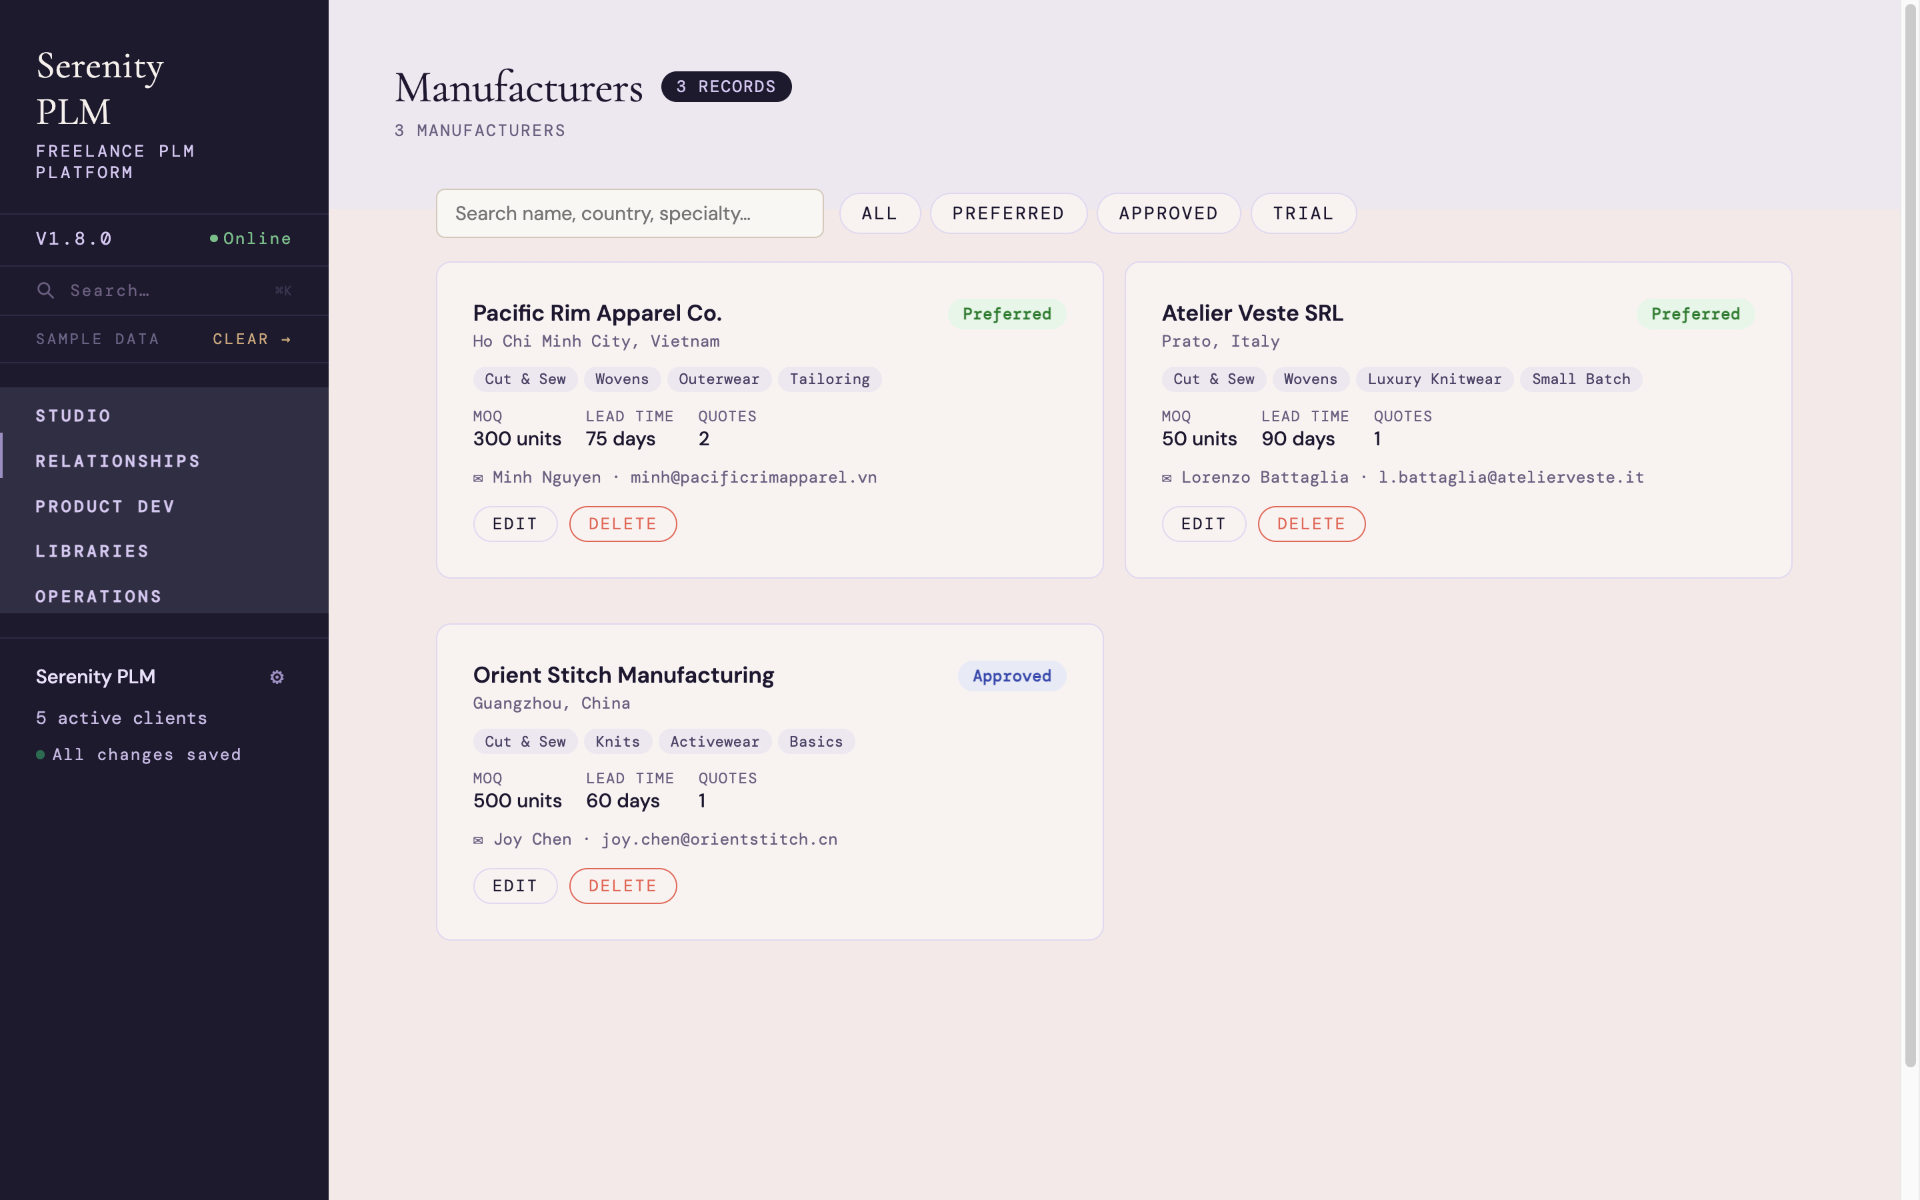This screenshot has height=1200, width=1920.
Task: Click the Small Batch tag
Action: point(1581,379)
